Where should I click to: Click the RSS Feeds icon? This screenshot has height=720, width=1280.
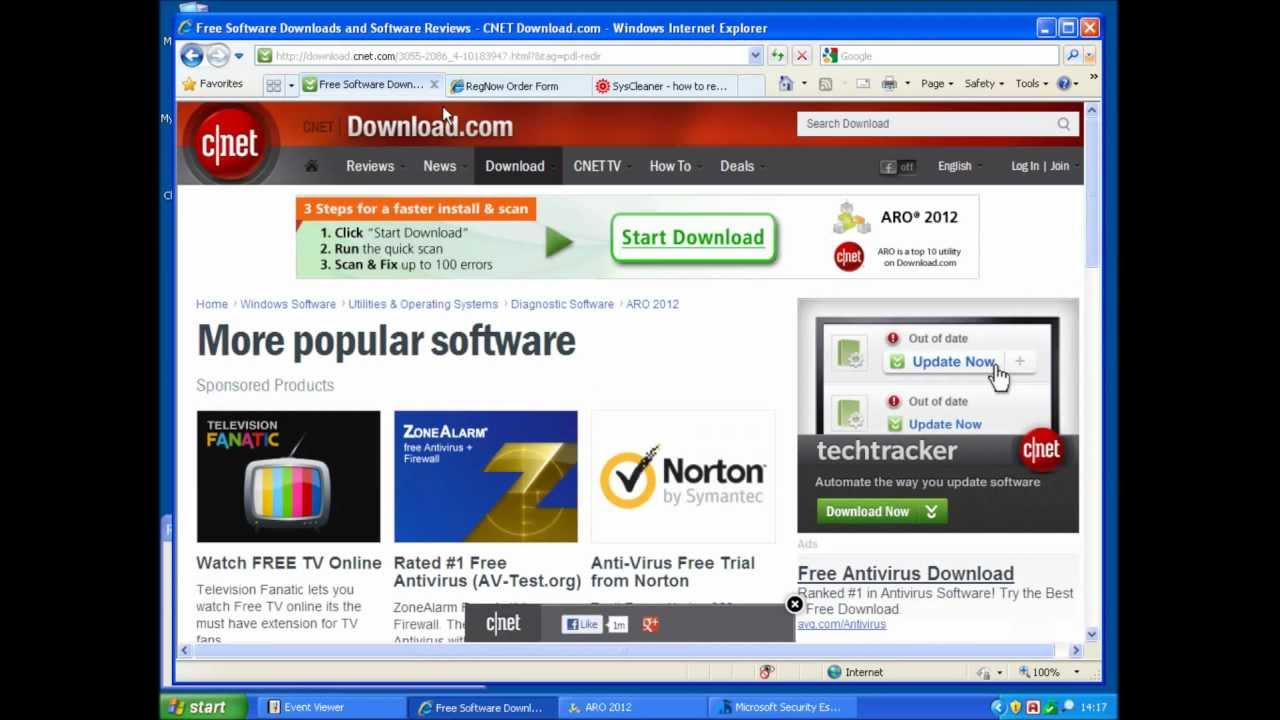coord(825,84)
